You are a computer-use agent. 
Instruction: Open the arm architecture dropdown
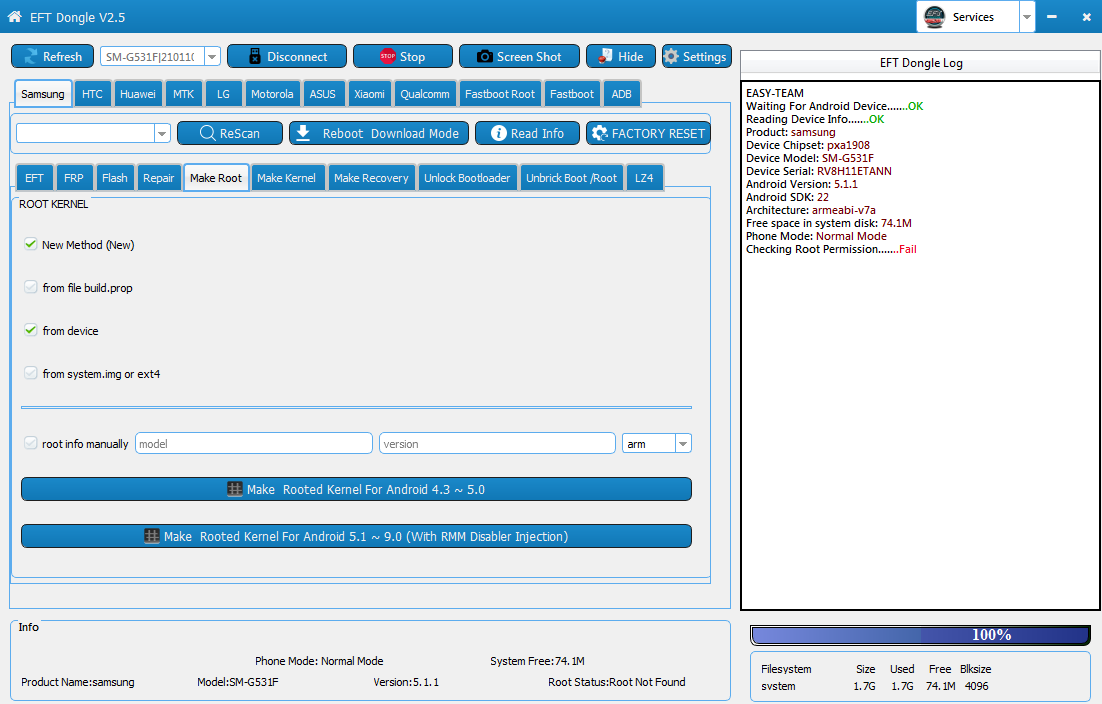point(683,443)
